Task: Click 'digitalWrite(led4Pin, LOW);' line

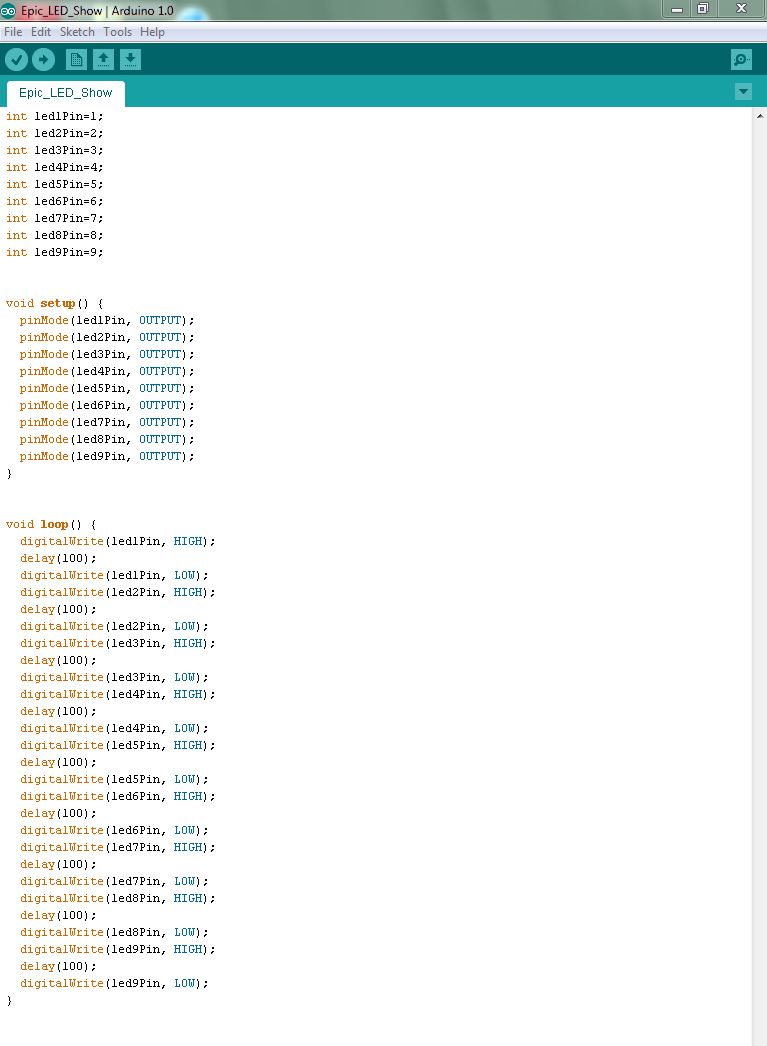Action: pyautogui.click(x=114, y=728)
